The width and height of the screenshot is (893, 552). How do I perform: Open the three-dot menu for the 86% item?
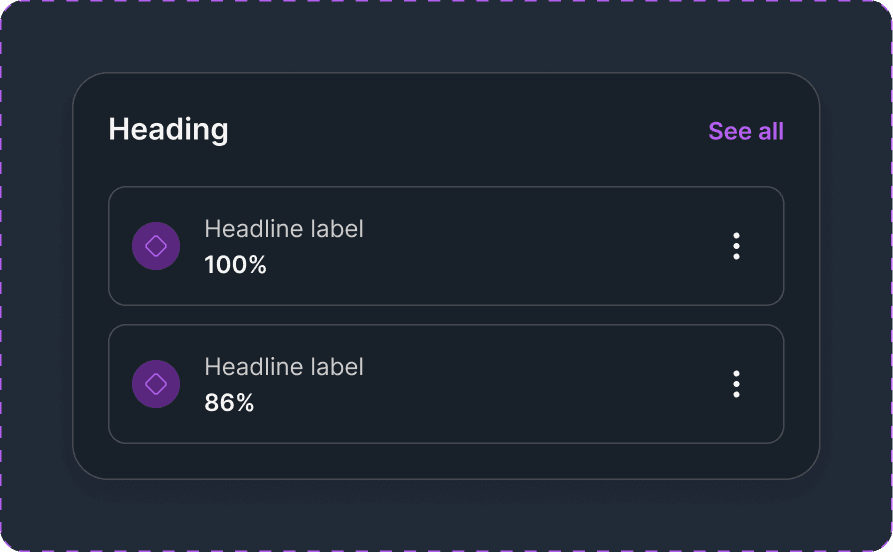point(736,384)
